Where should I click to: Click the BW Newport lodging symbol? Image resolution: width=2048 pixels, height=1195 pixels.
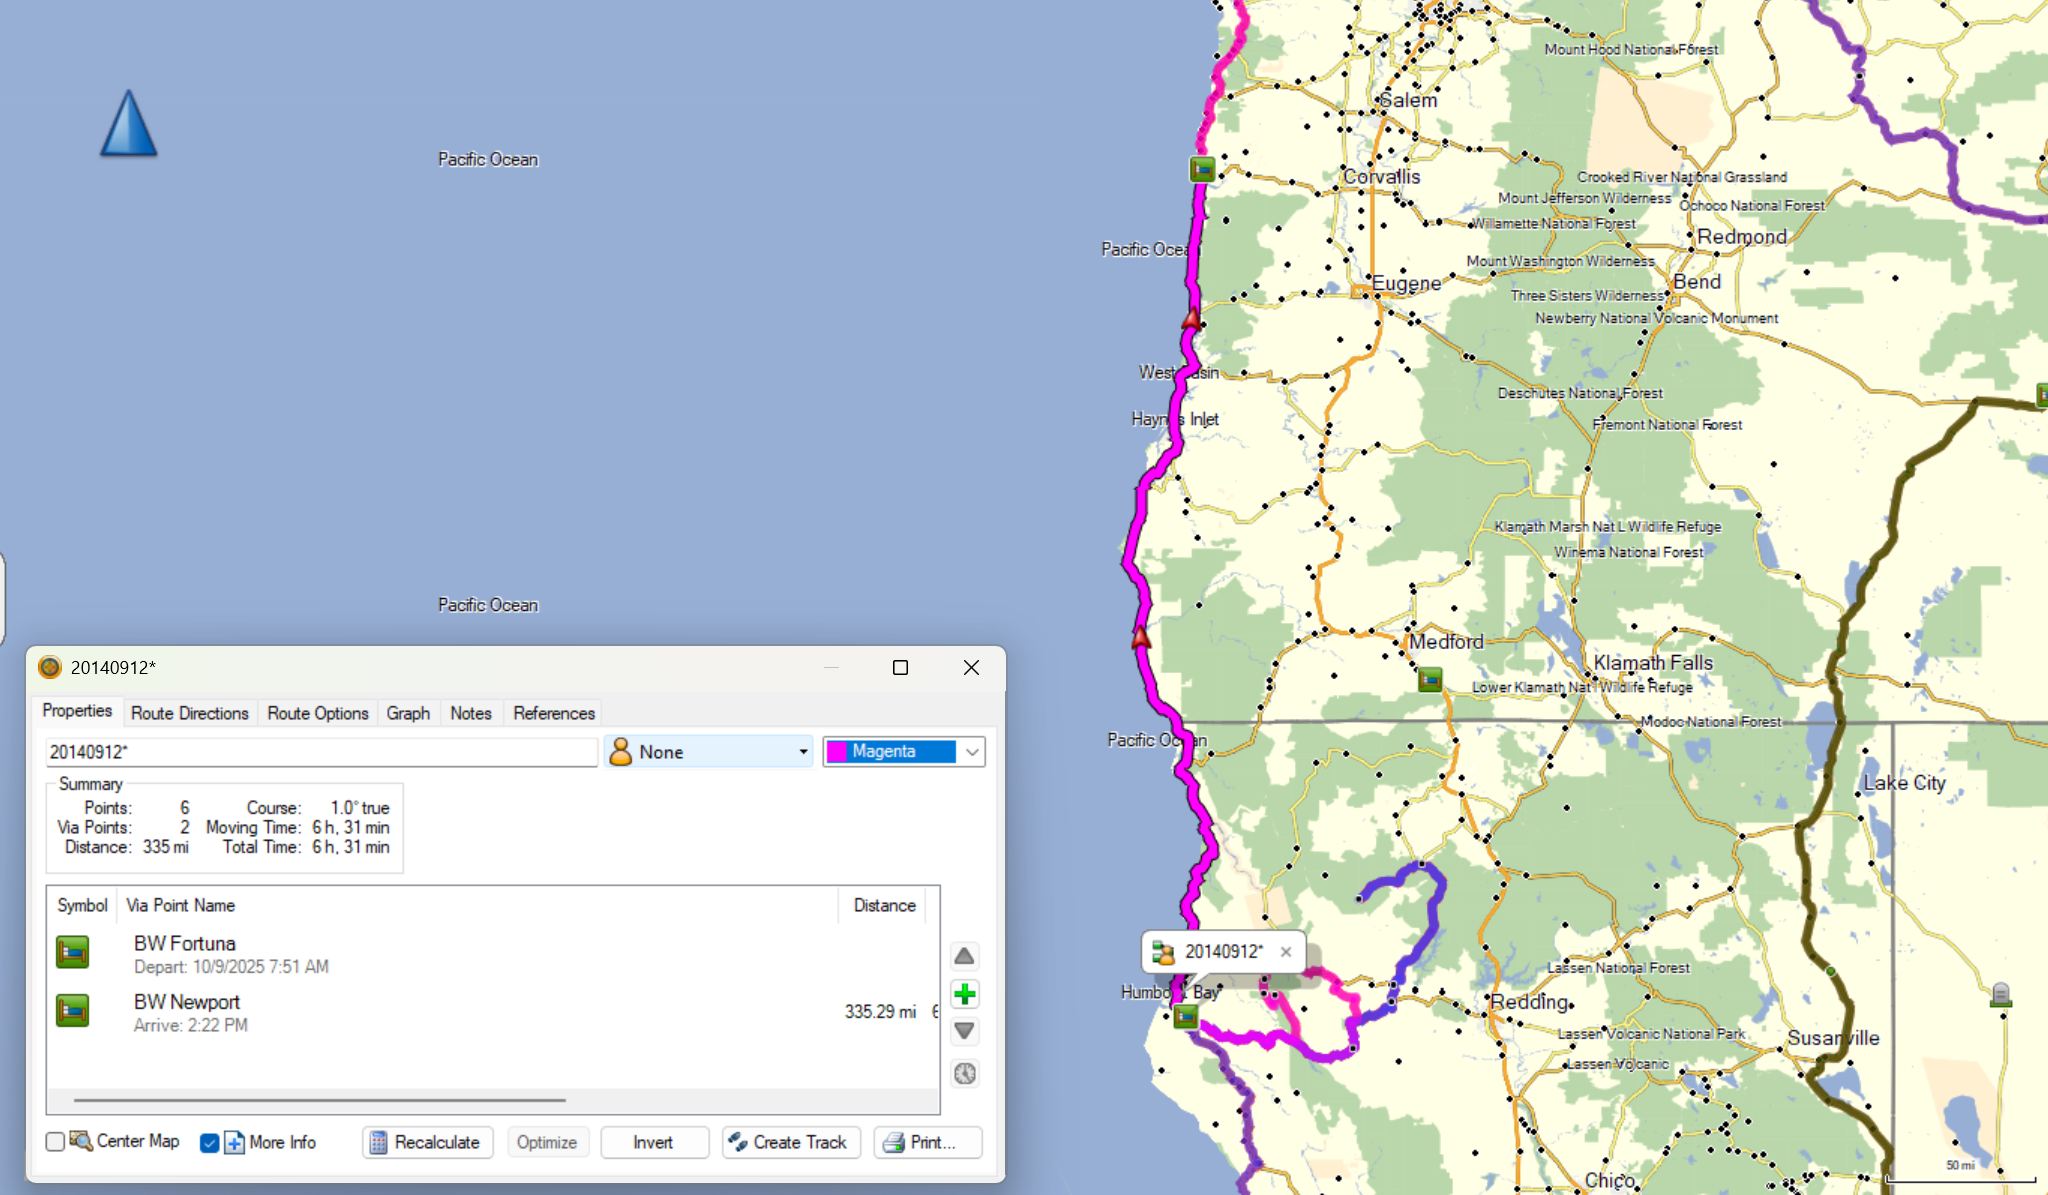pyautogui.click(x=73, y=1011)
